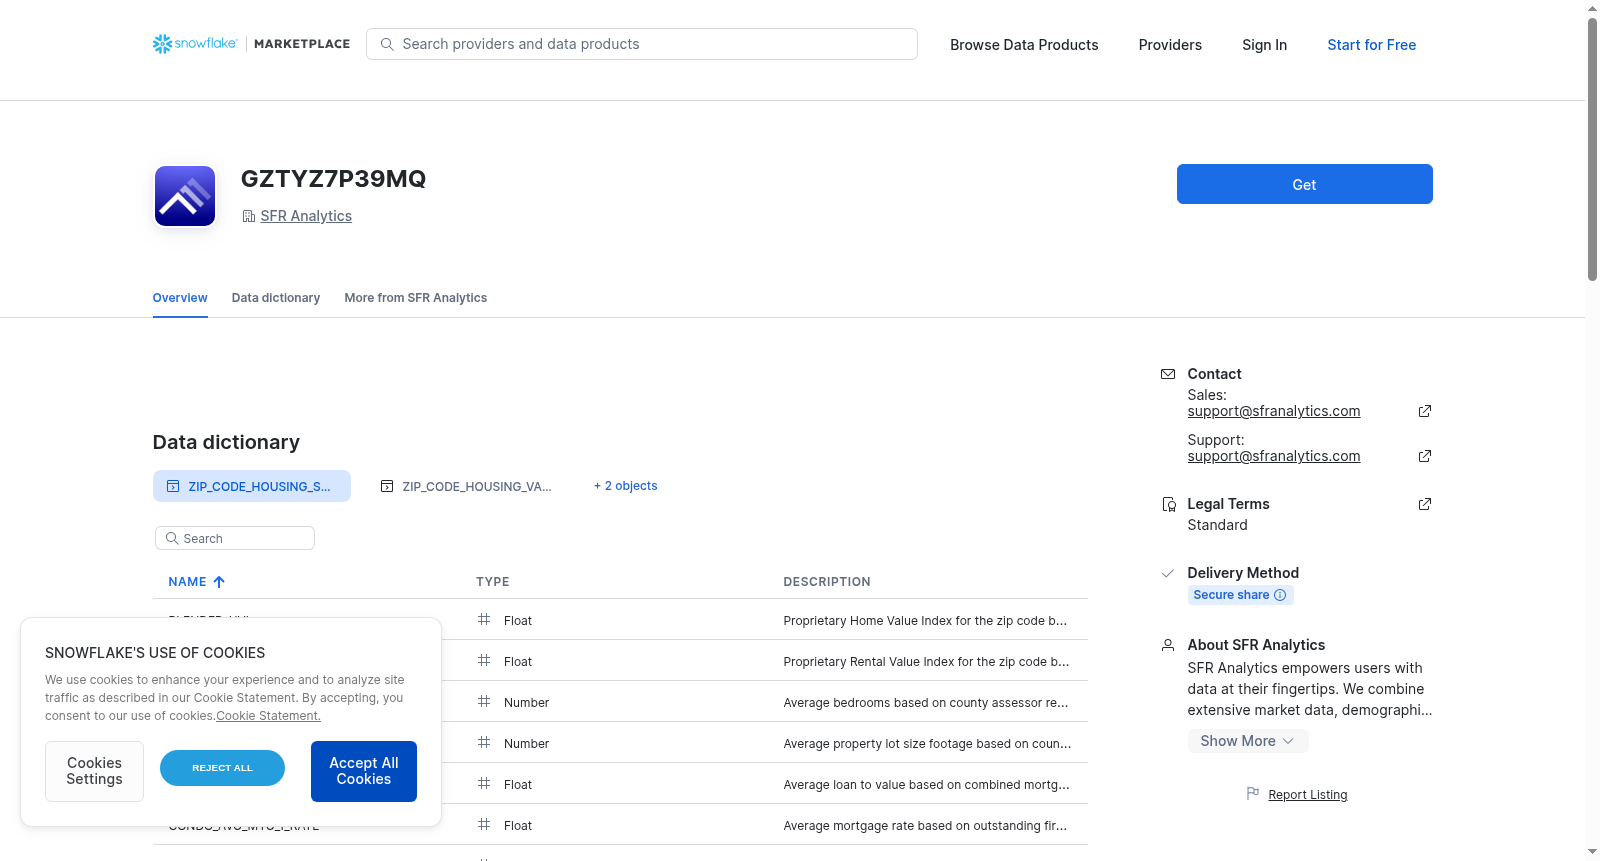Focus the data dictionary Search field
Viewport: 1600px width, 861px height.
point(235,538)
